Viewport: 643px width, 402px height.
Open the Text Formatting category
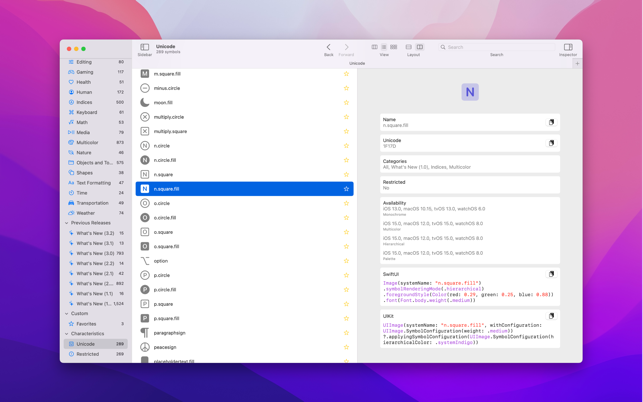[x=96, y=183]
